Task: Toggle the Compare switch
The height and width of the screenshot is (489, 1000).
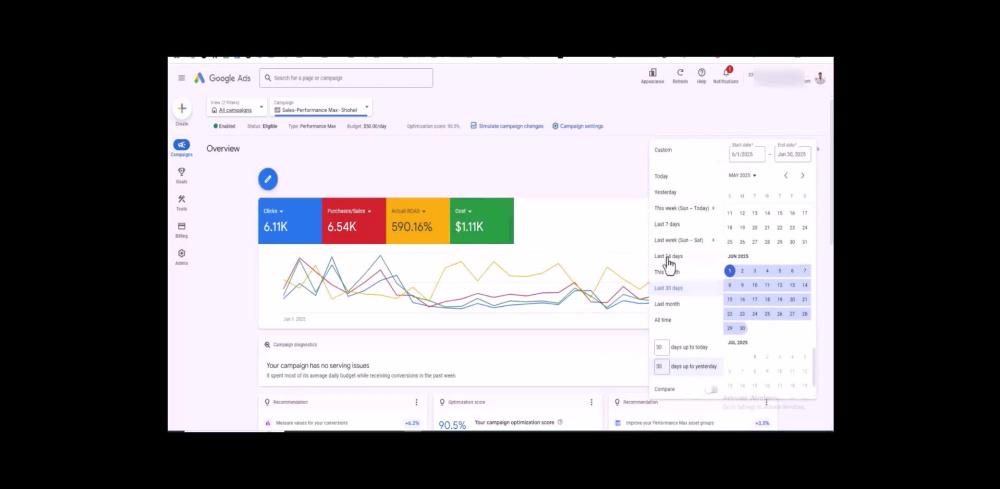Action: 712,389
